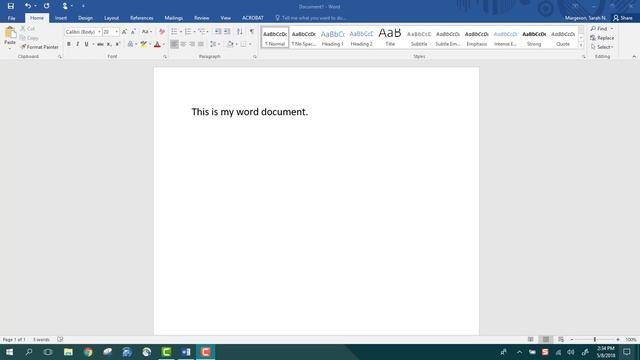640x360 pixels.
Task: Redo with the repeat icon
Action: pyautogui.click(x=47, y=6)
